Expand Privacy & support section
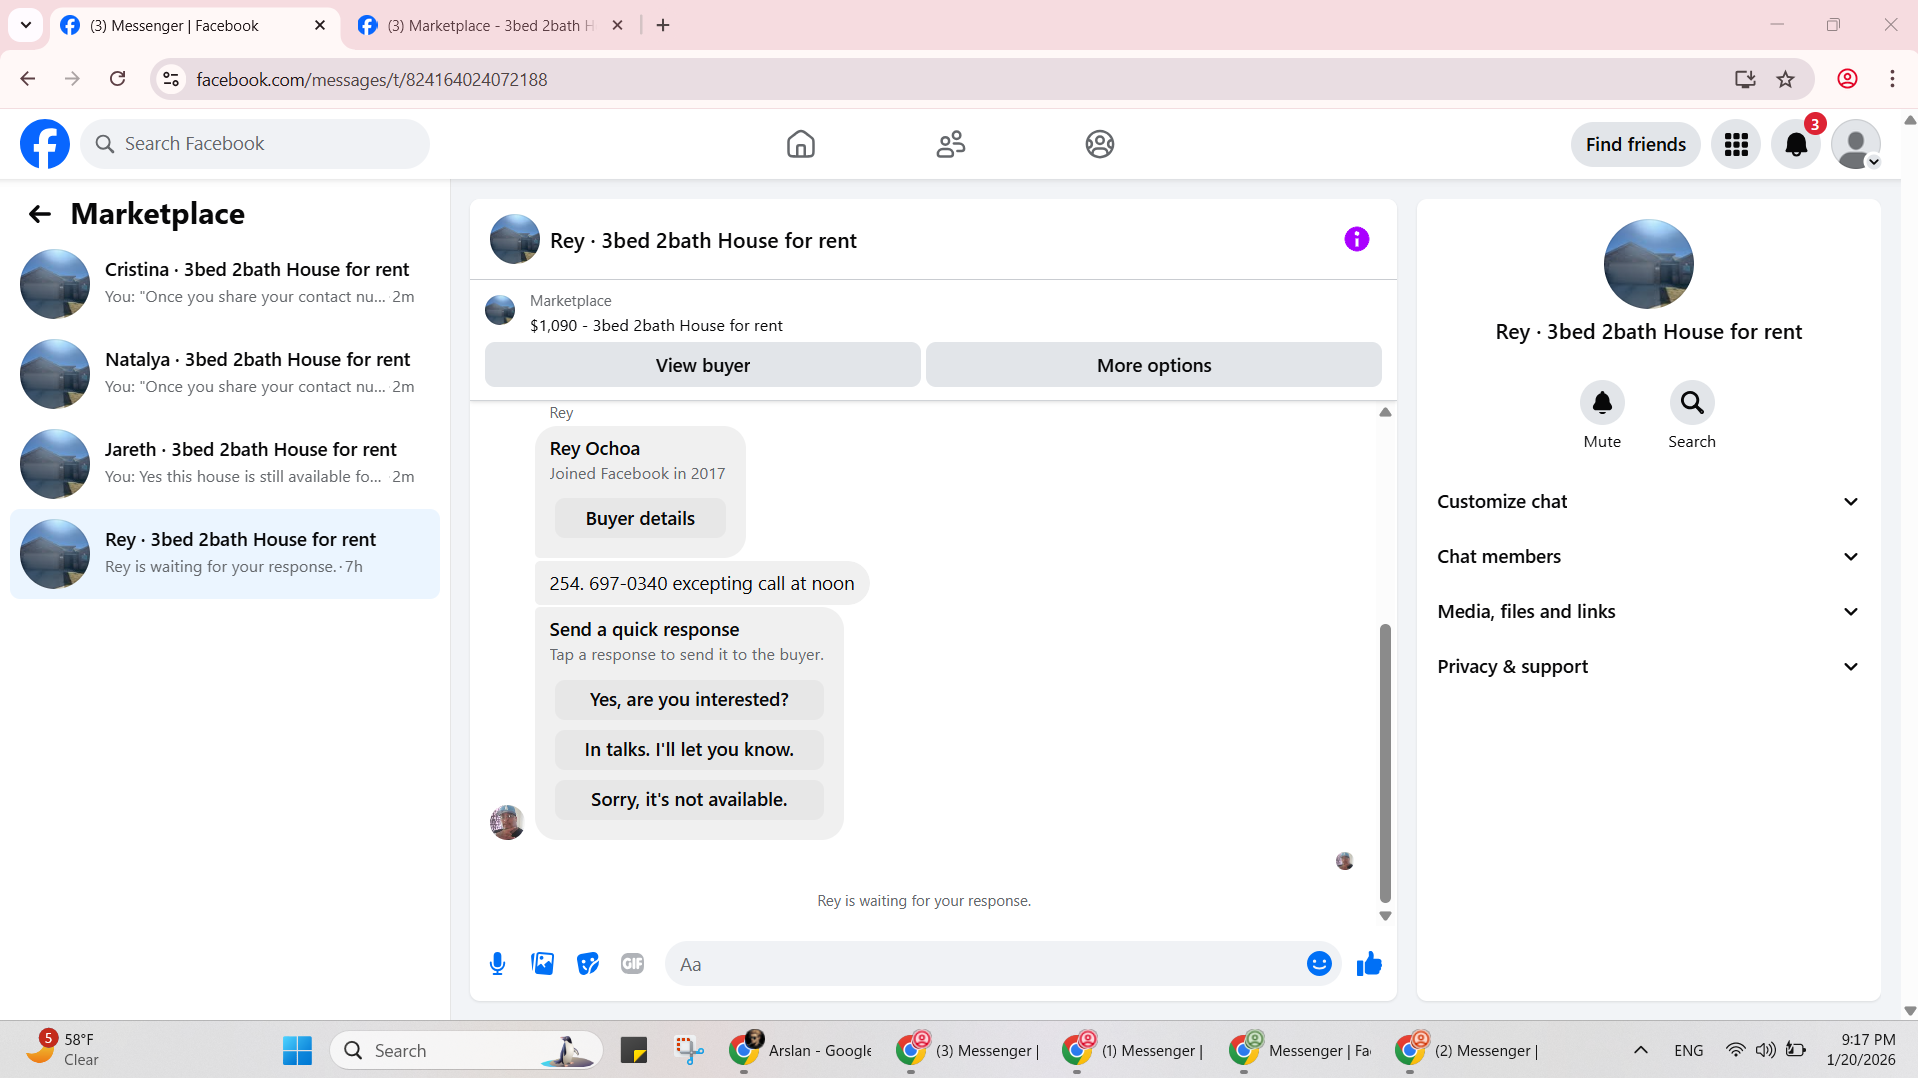 (1648, 667)
